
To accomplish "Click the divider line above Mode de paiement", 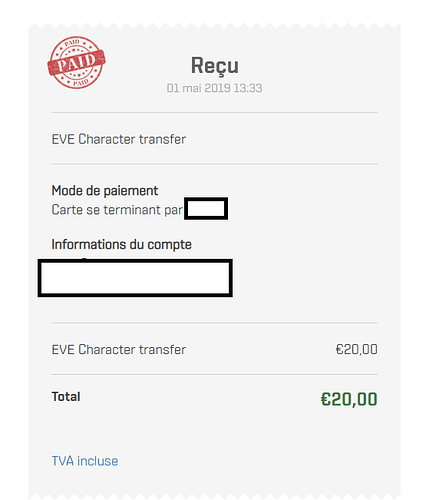I will coord(214,164).
